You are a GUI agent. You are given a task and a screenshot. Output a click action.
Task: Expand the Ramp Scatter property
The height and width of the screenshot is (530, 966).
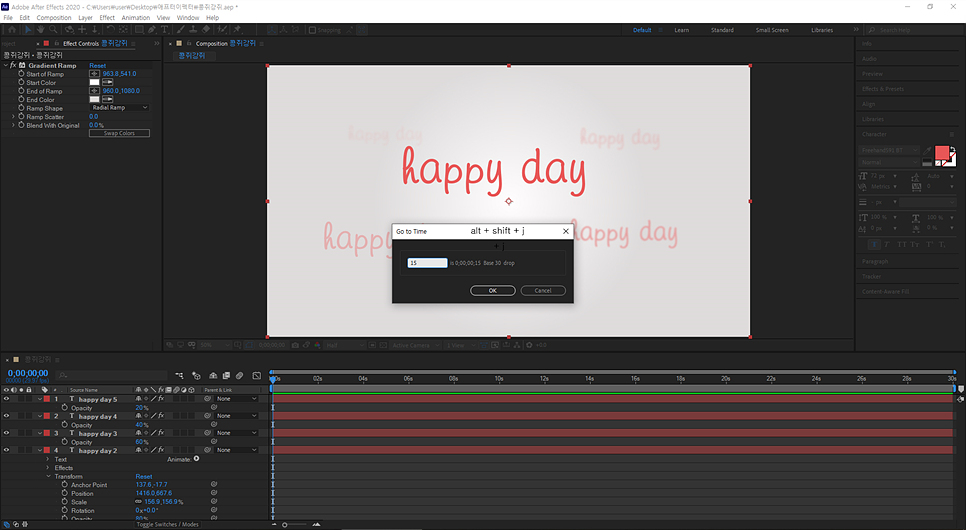[14, 116]
